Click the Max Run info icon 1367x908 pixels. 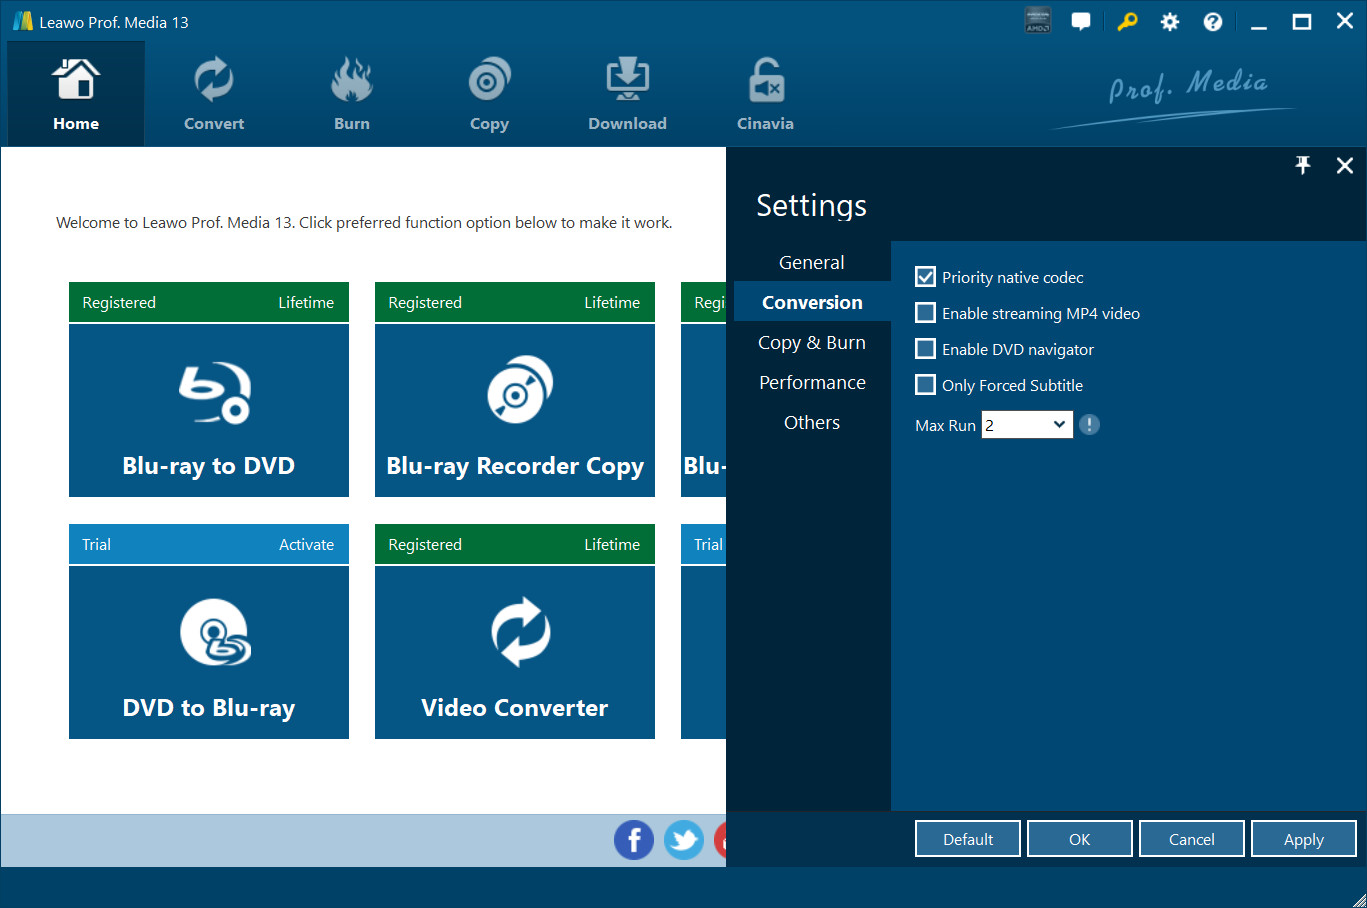(1090, 425)
